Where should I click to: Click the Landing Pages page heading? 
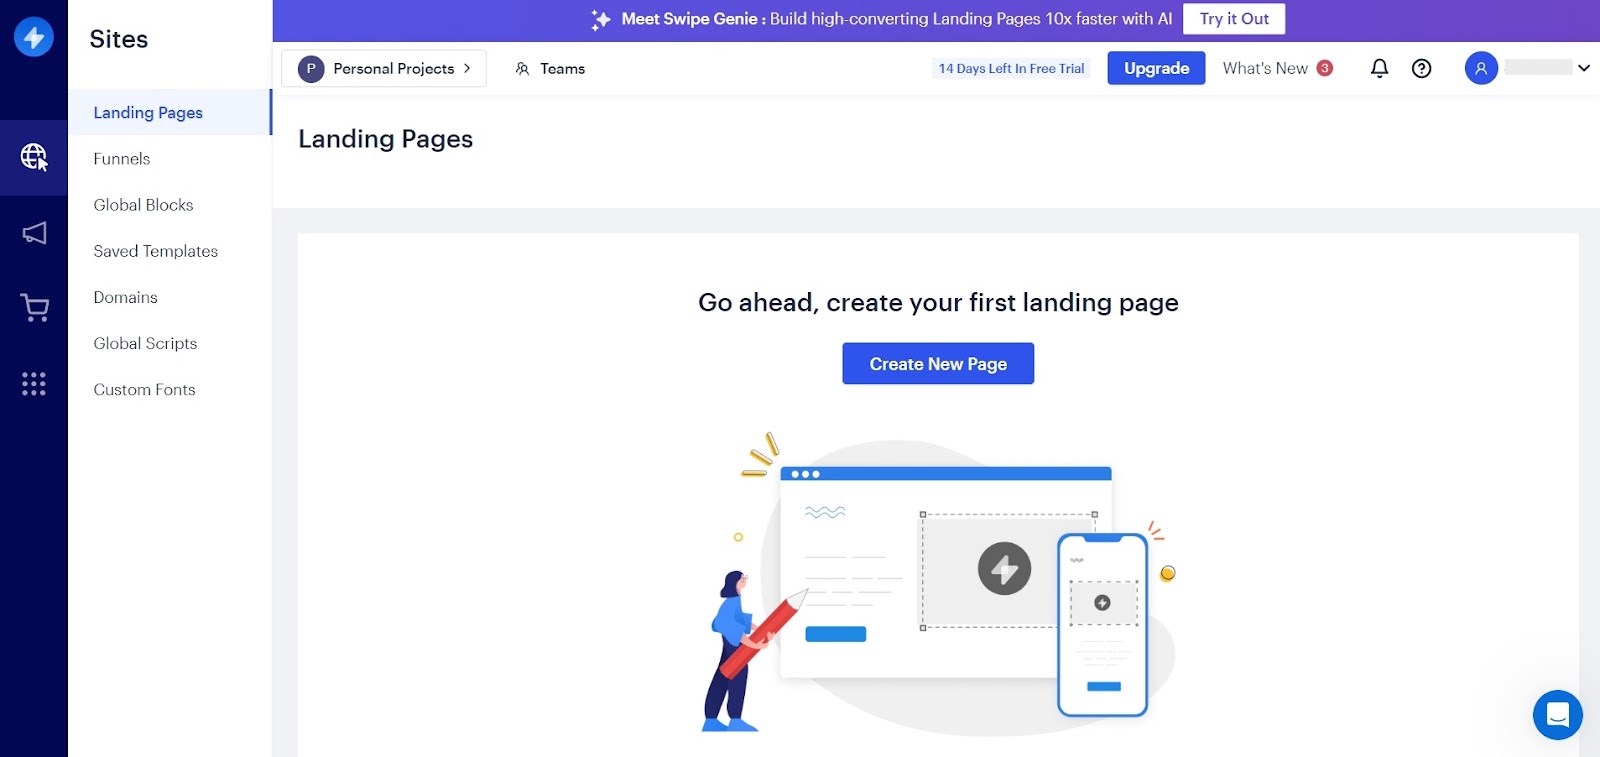[x=385, y=139]
